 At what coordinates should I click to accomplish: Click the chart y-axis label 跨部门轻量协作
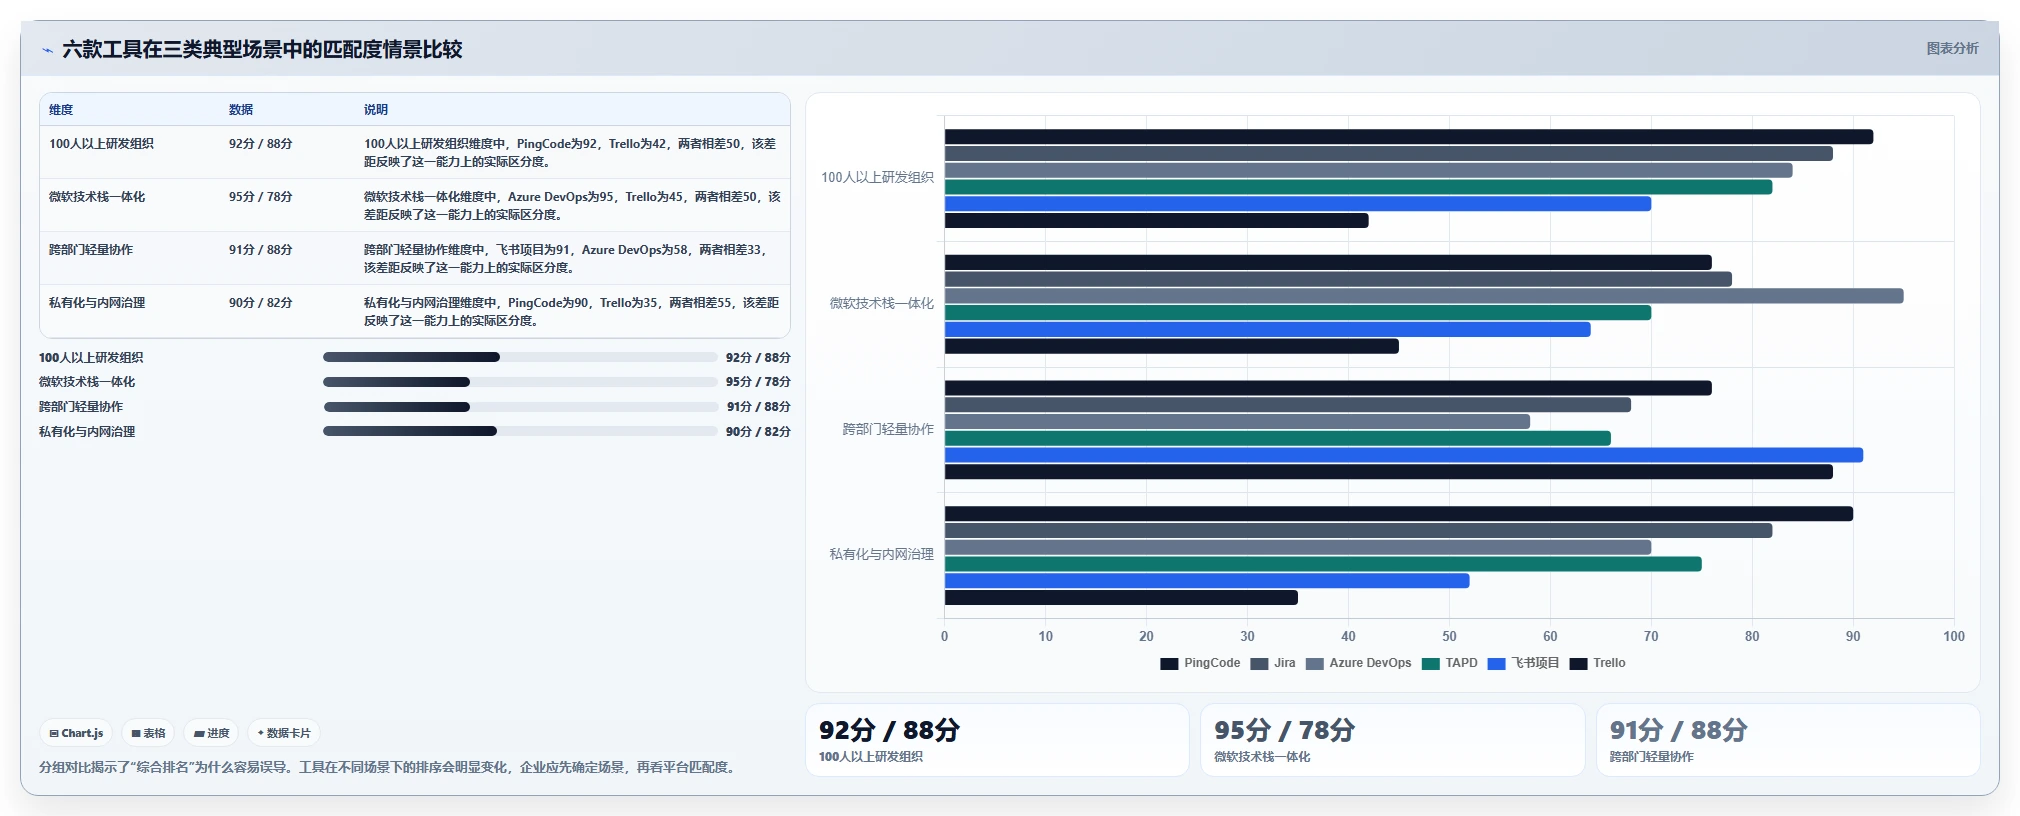888,429
